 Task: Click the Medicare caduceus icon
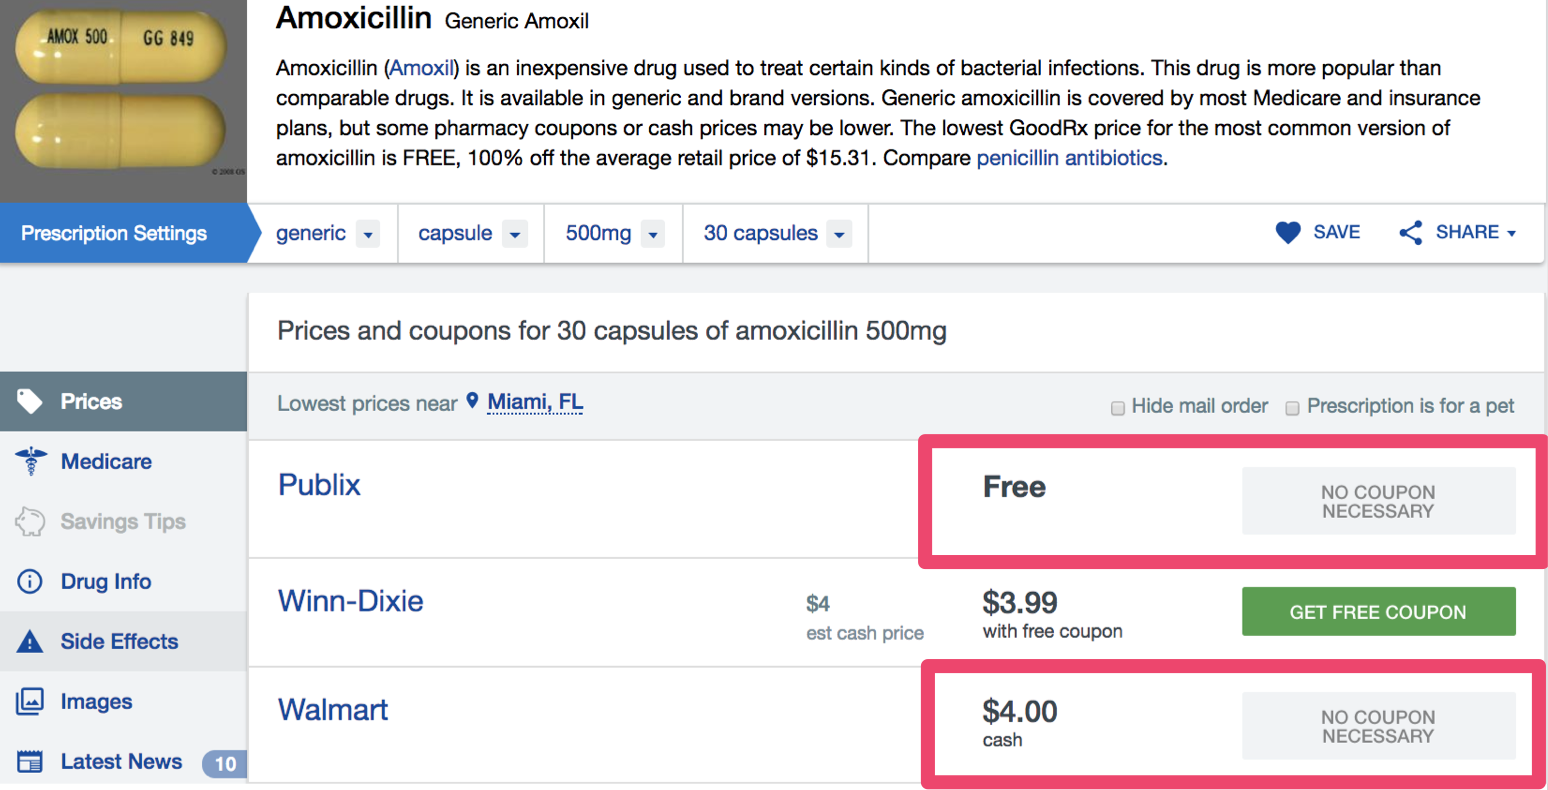(31, 461)
